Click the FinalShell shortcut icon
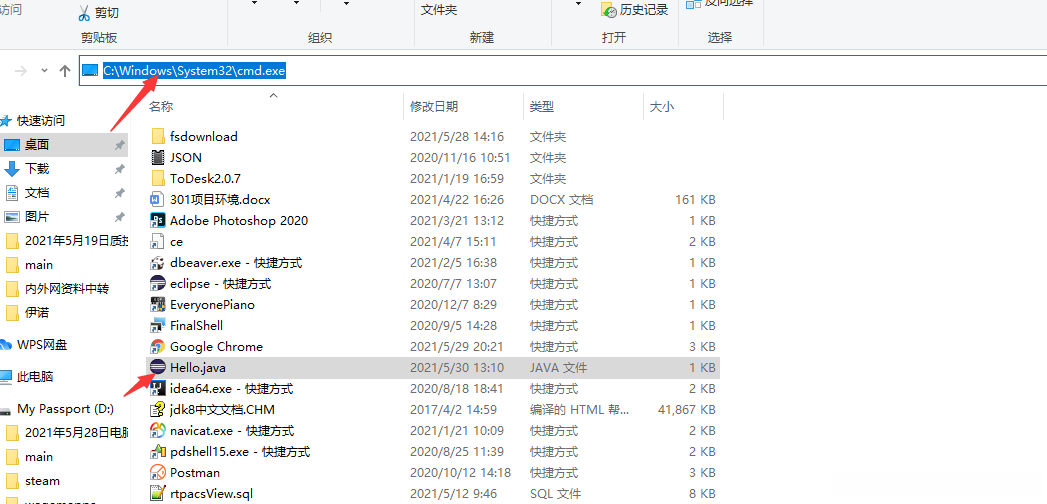Viewport: 1047px width, 504px height. [158, 326]
